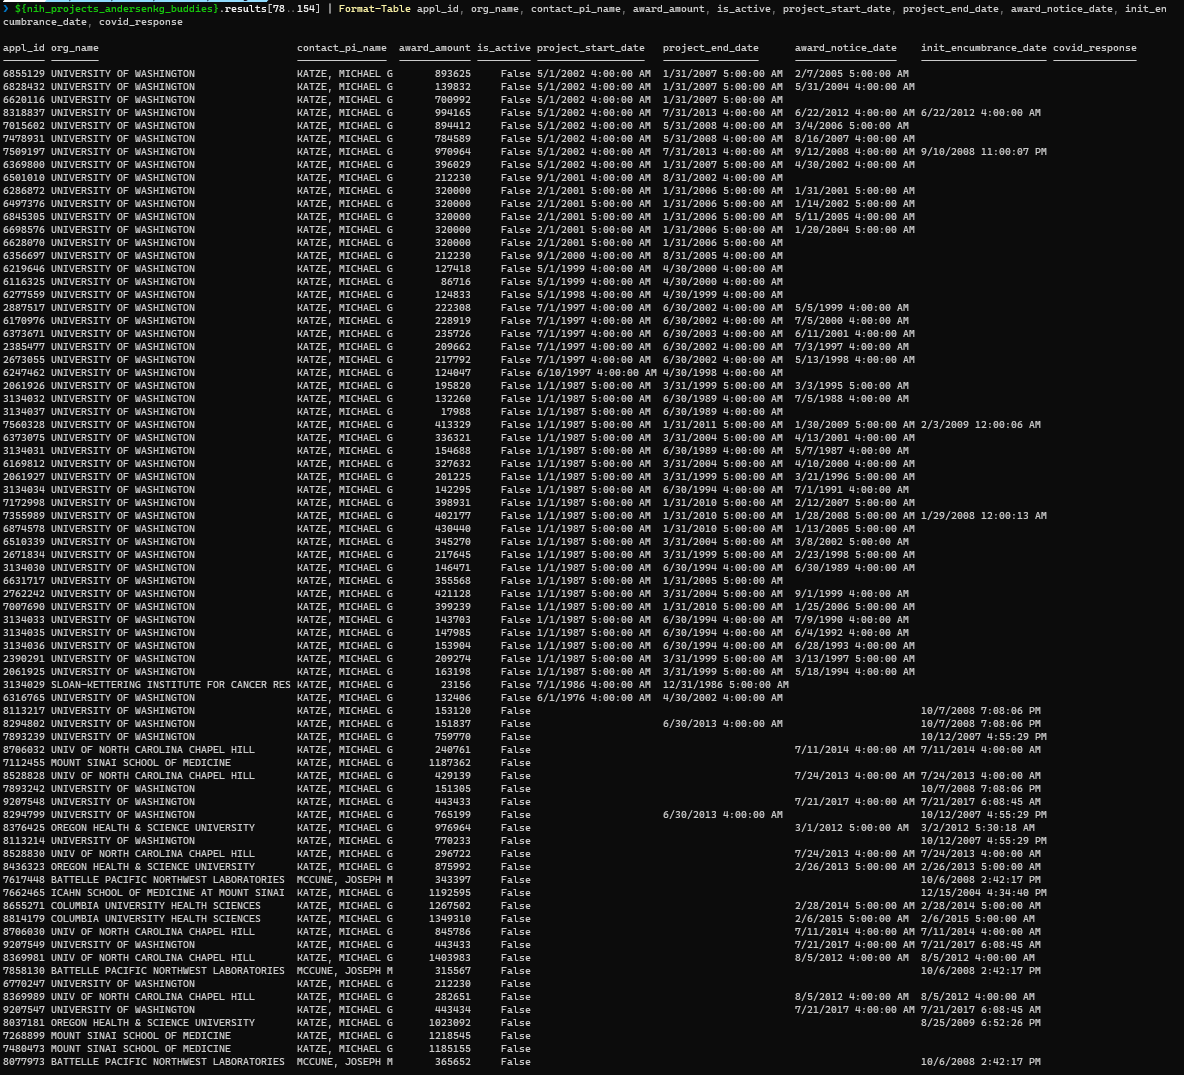Select appl_id 8318837
1184x1075 pixels.
point(23,112)
